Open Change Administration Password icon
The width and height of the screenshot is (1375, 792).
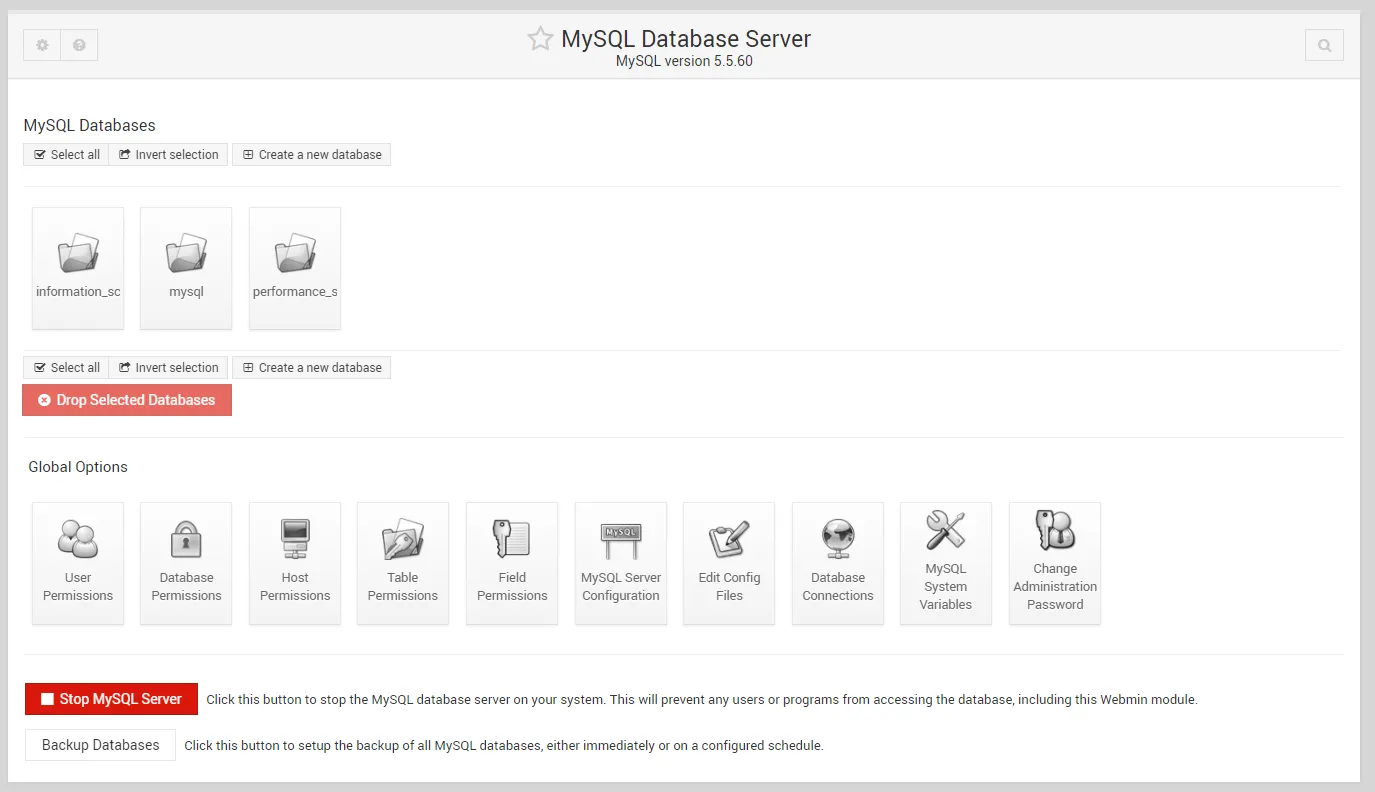click(1055, 531)
